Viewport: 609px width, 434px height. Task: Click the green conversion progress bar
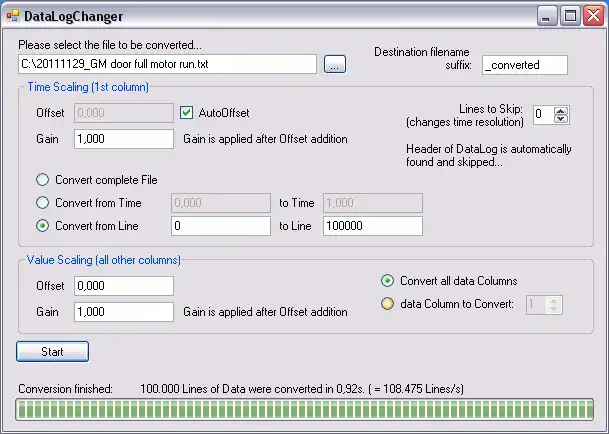coord(304,410)
